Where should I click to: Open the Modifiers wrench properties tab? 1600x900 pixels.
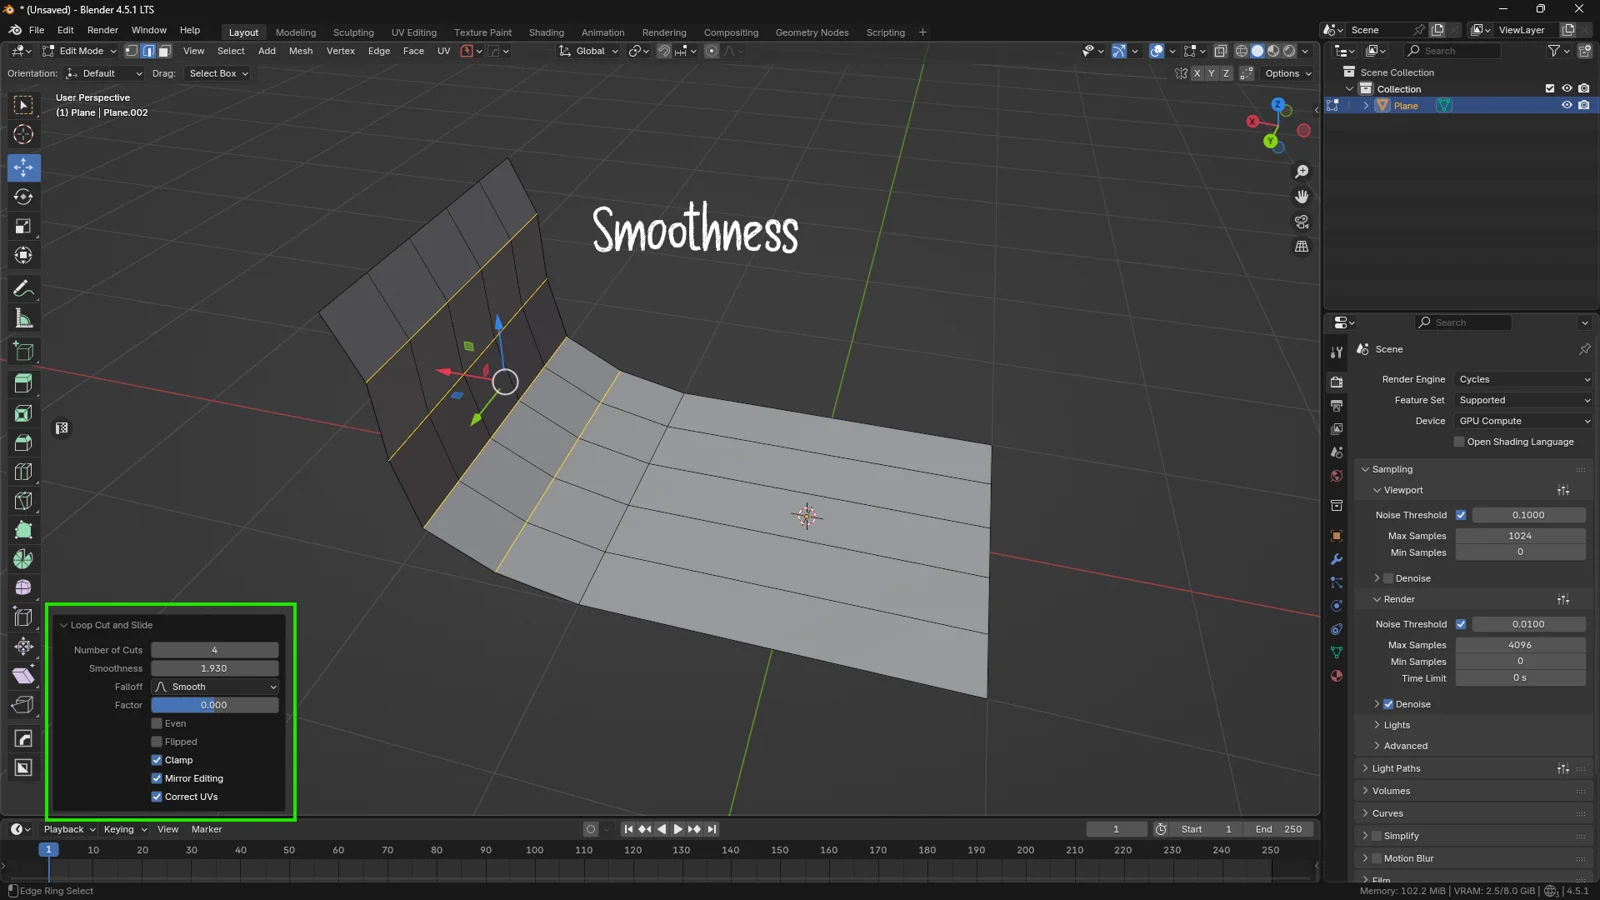pyautogui.click(x=1336, y=559)
